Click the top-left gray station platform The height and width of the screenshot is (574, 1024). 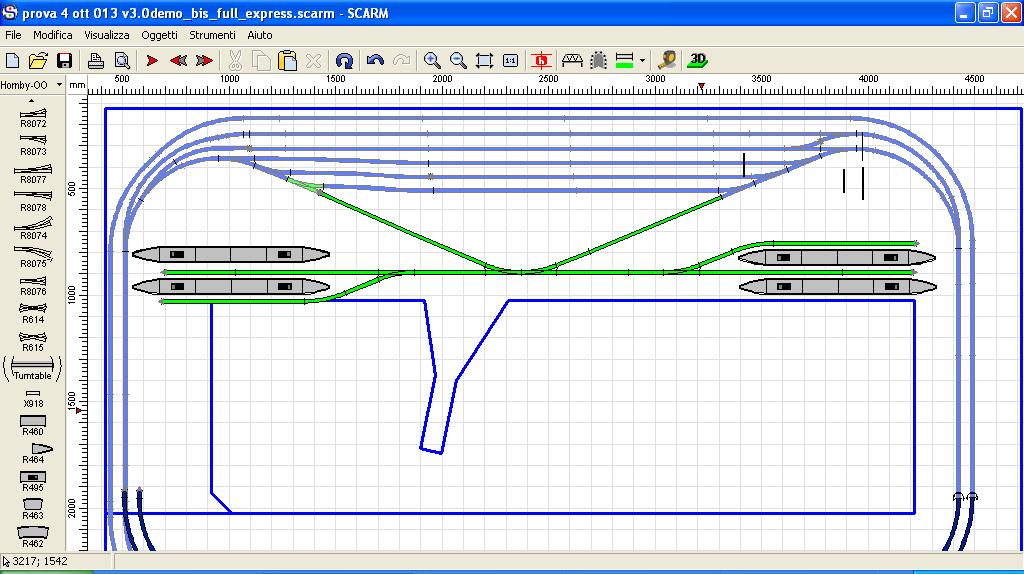tap(231, 254)
